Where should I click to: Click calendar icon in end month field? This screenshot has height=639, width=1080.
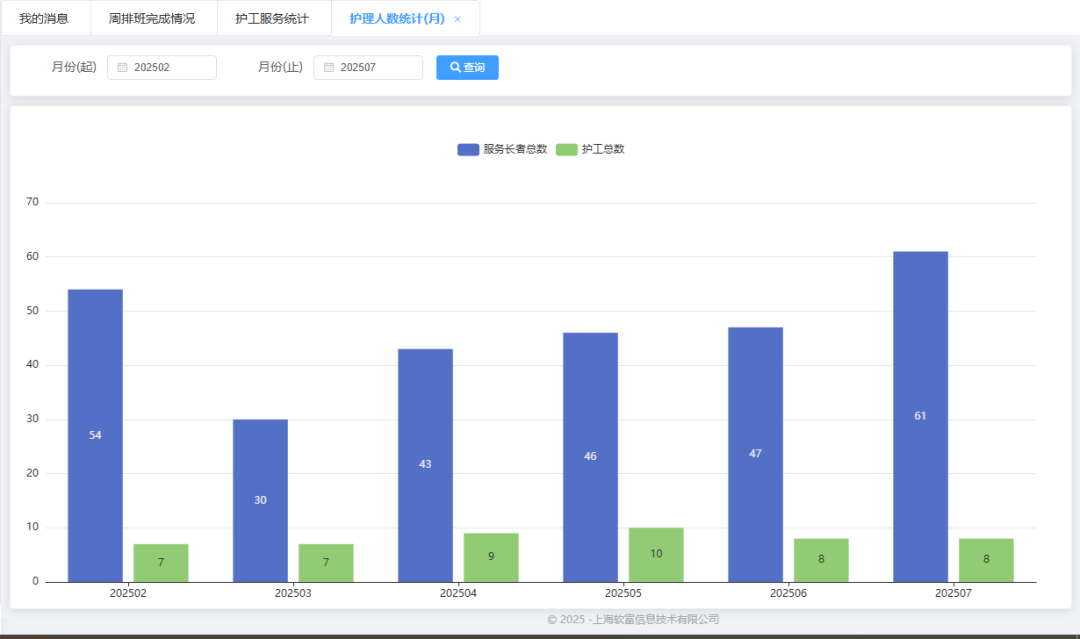tap(329, 68)
